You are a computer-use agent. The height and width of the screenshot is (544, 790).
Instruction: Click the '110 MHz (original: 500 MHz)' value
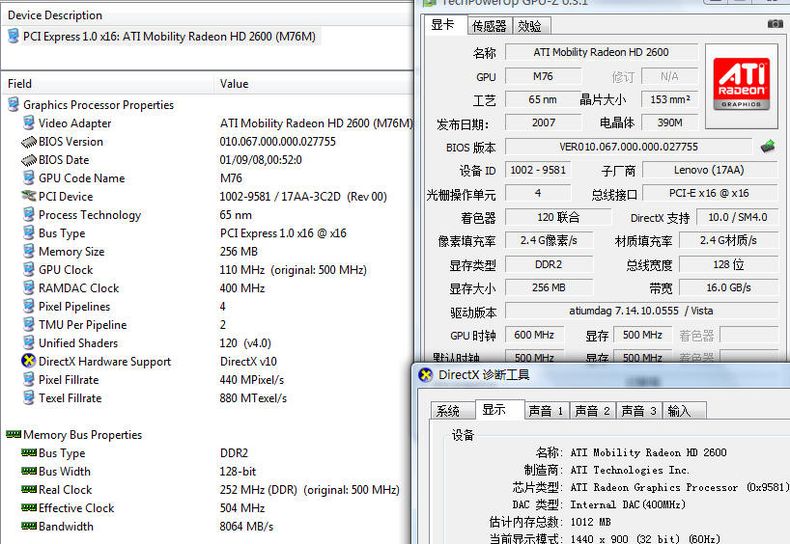click(293, 269)
